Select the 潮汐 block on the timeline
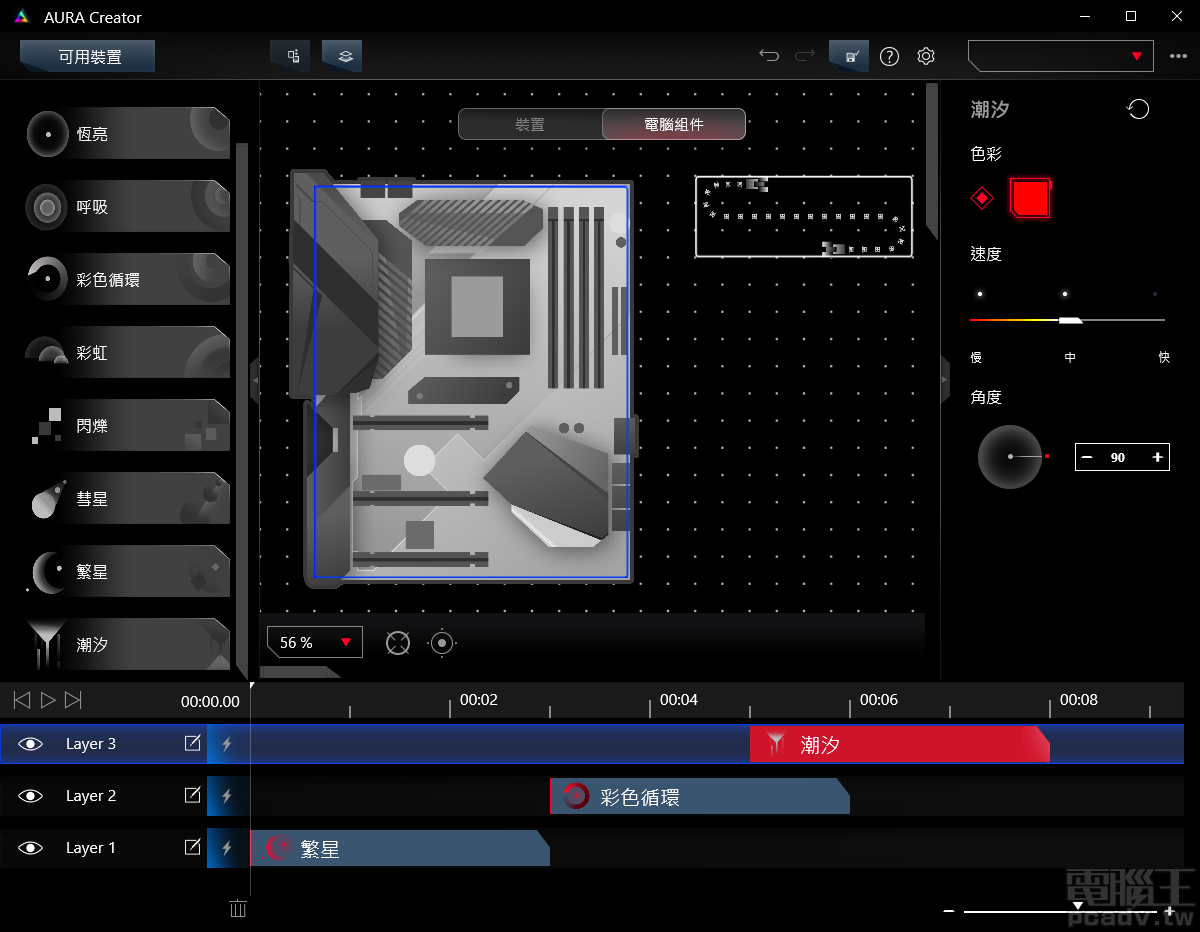 898,744
